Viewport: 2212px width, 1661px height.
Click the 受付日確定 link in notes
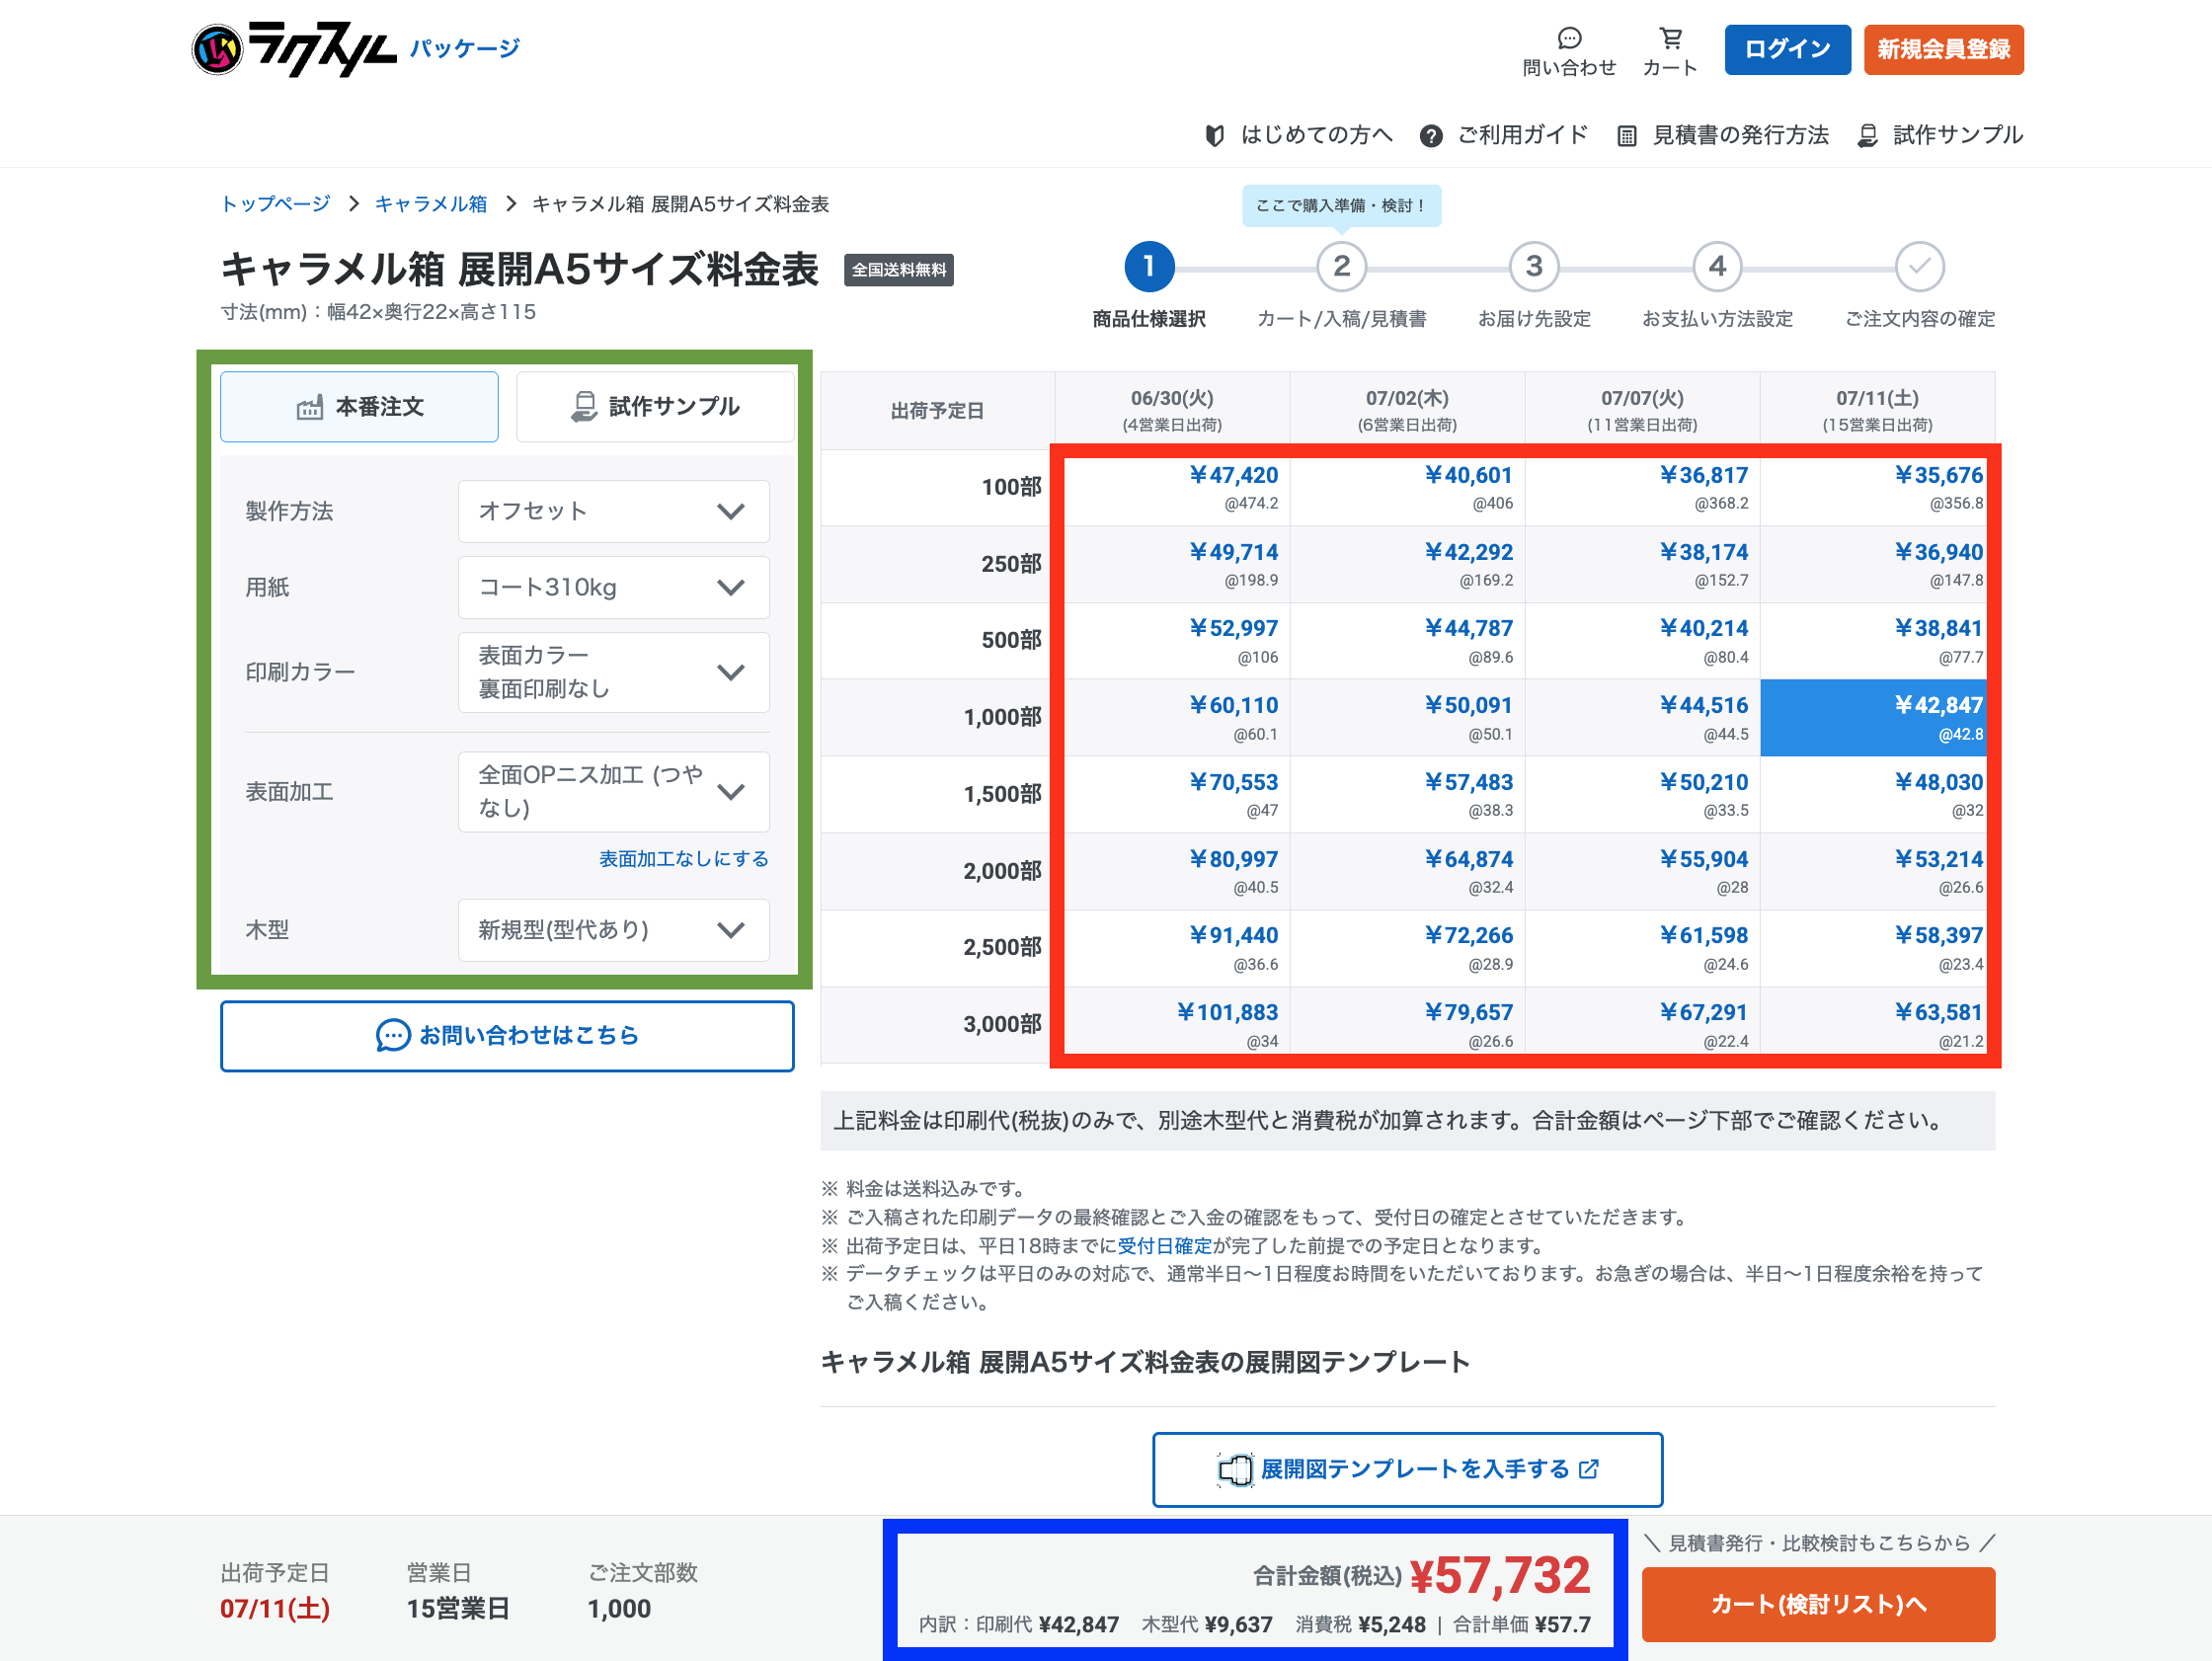[x=1165, y=1246]
